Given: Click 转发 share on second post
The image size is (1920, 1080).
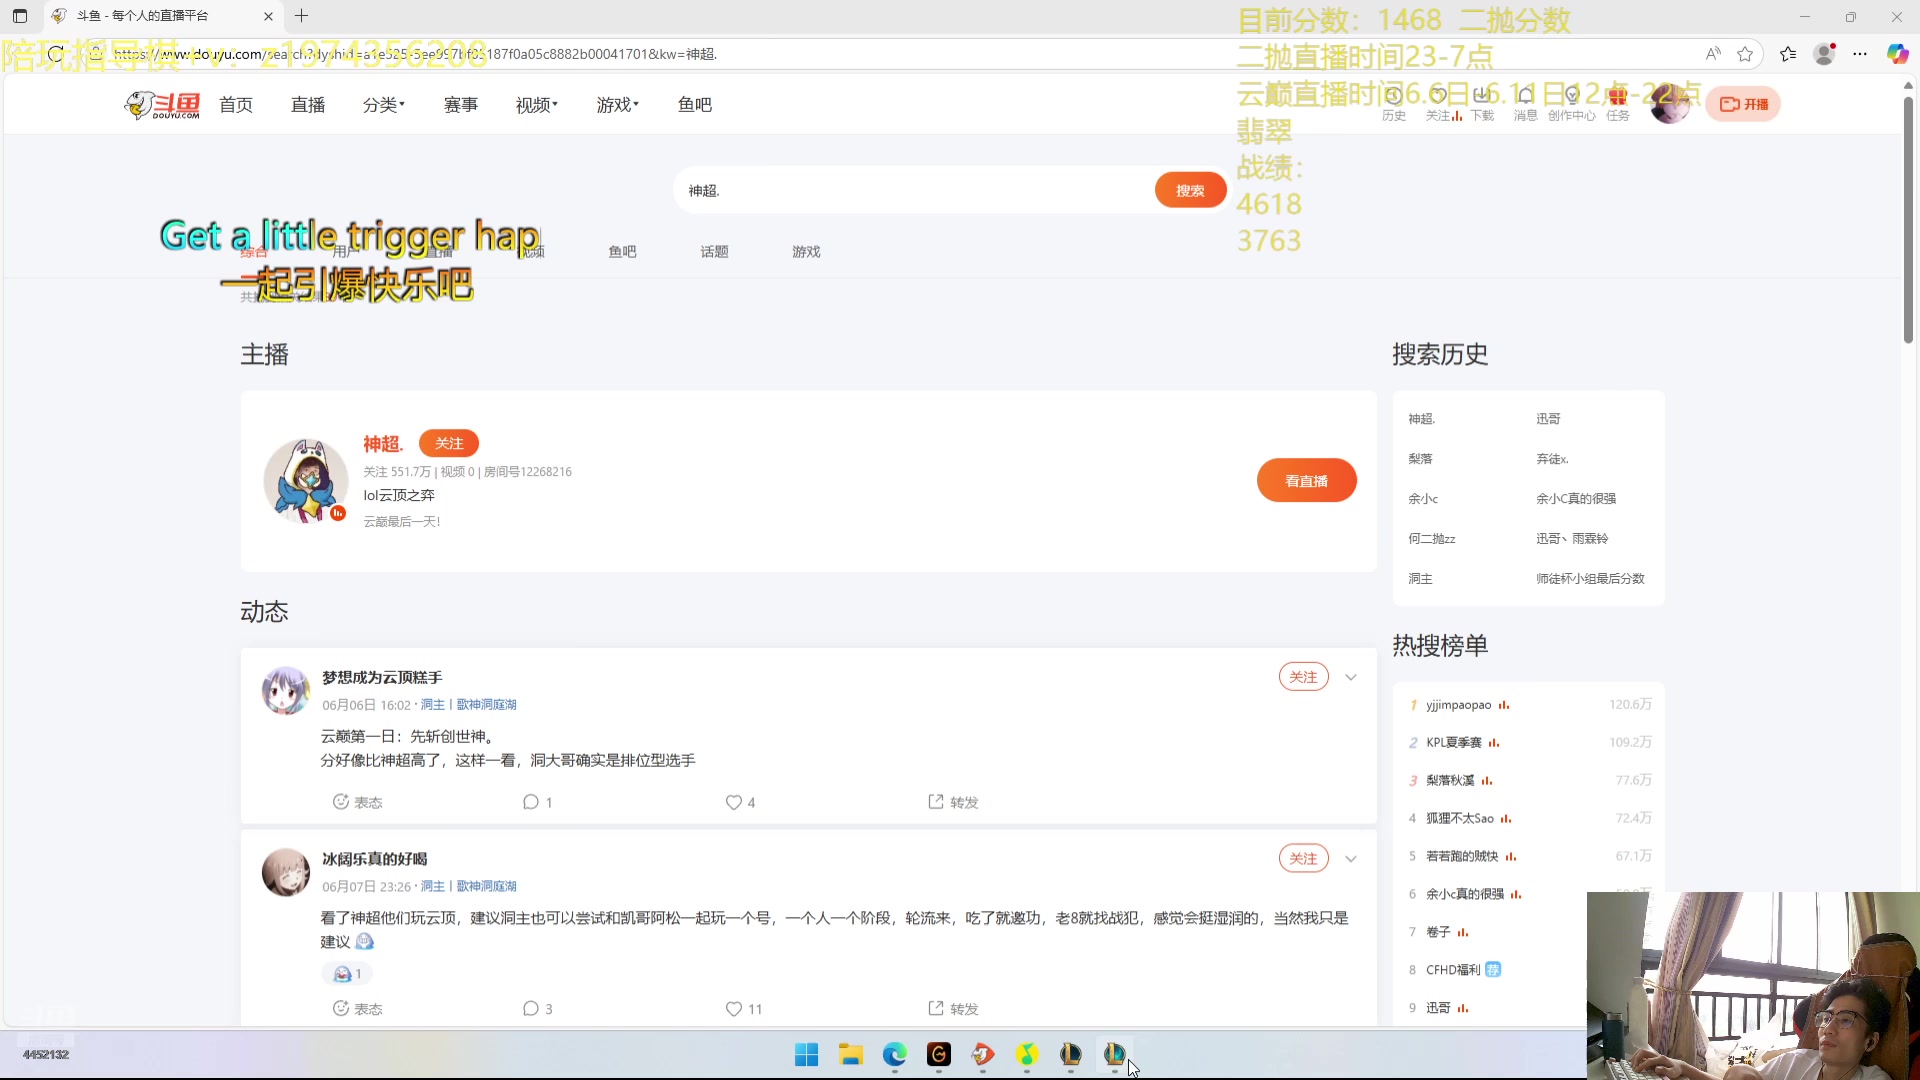Looking at the screenshot, I should [x=953, y=1009].
